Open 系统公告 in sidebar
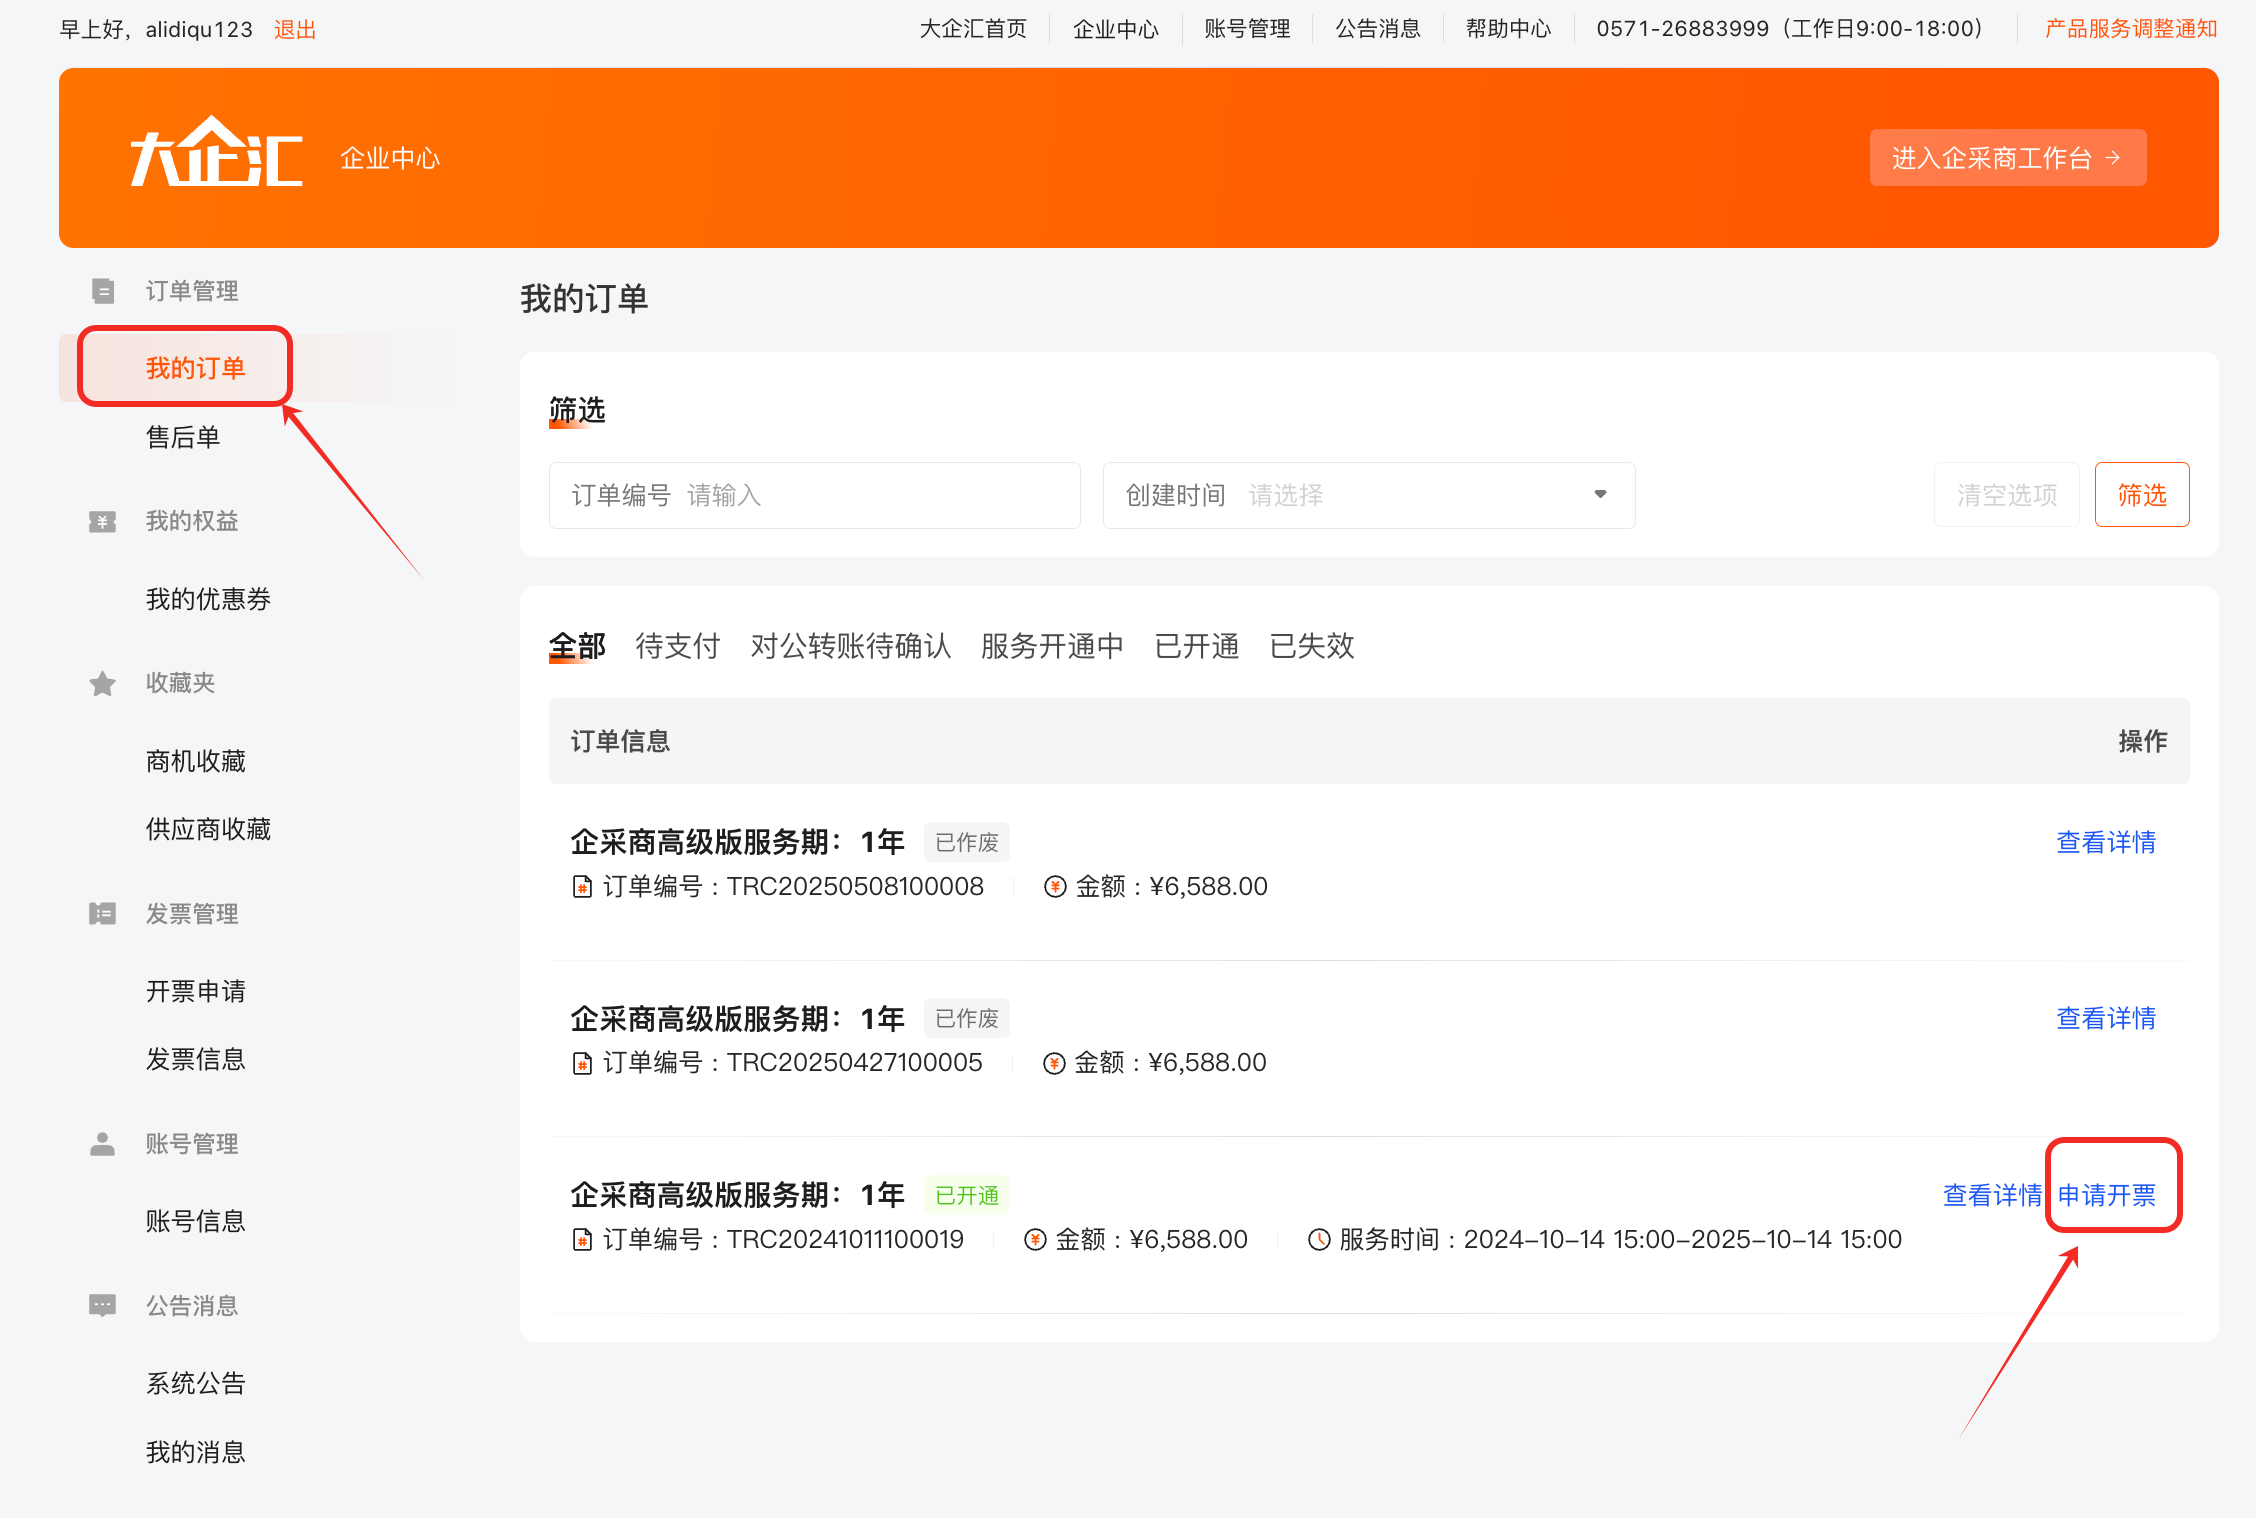2256x1518 pixels. point(196,1383)
